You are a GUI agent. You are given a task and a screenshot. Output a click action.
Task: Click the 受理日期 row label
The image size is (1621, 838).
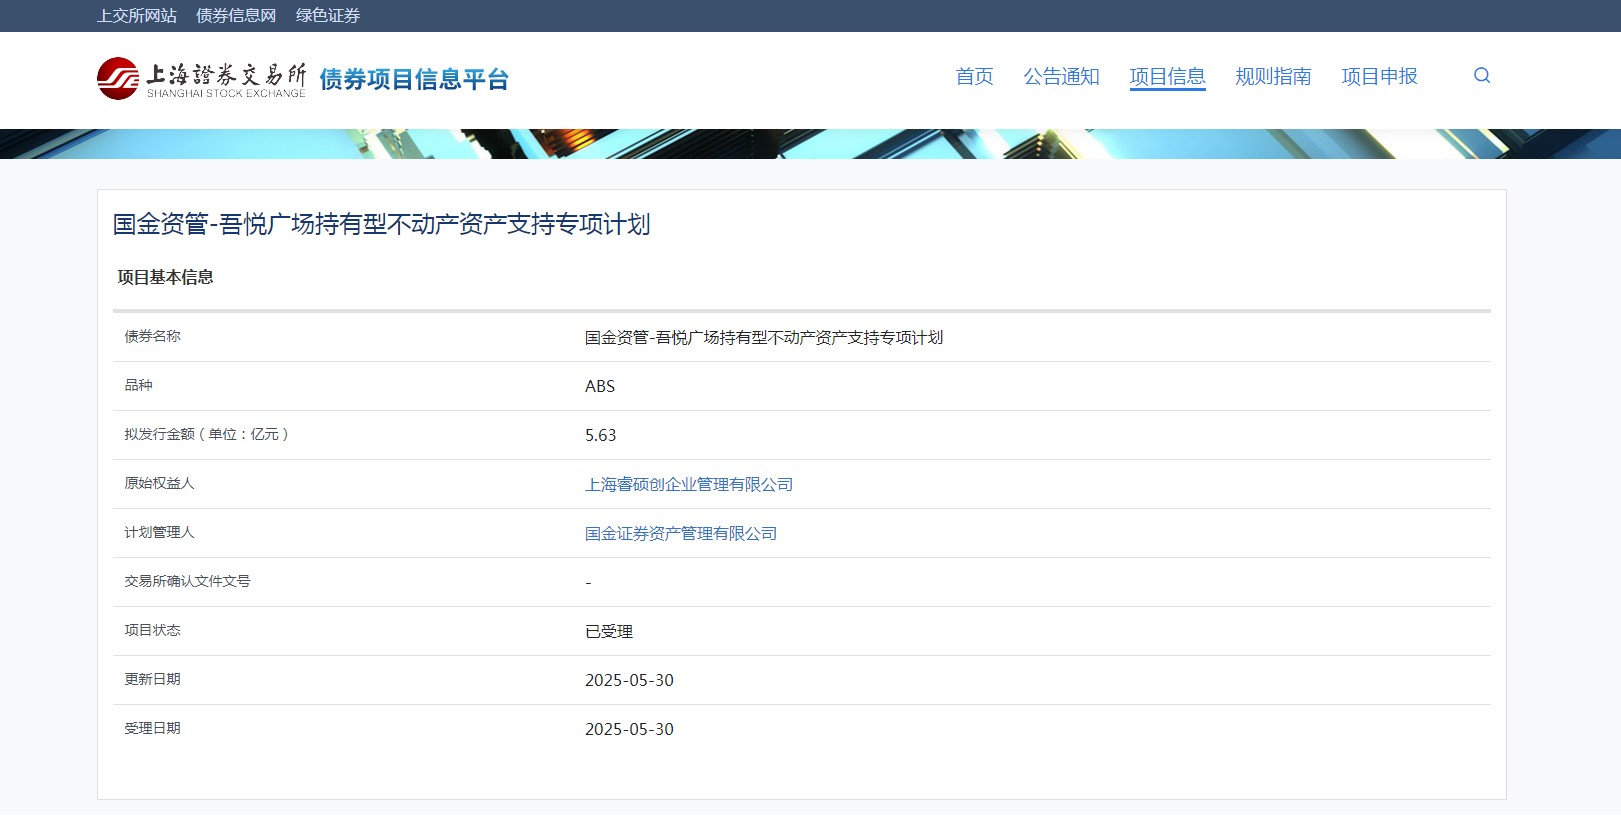152,728
